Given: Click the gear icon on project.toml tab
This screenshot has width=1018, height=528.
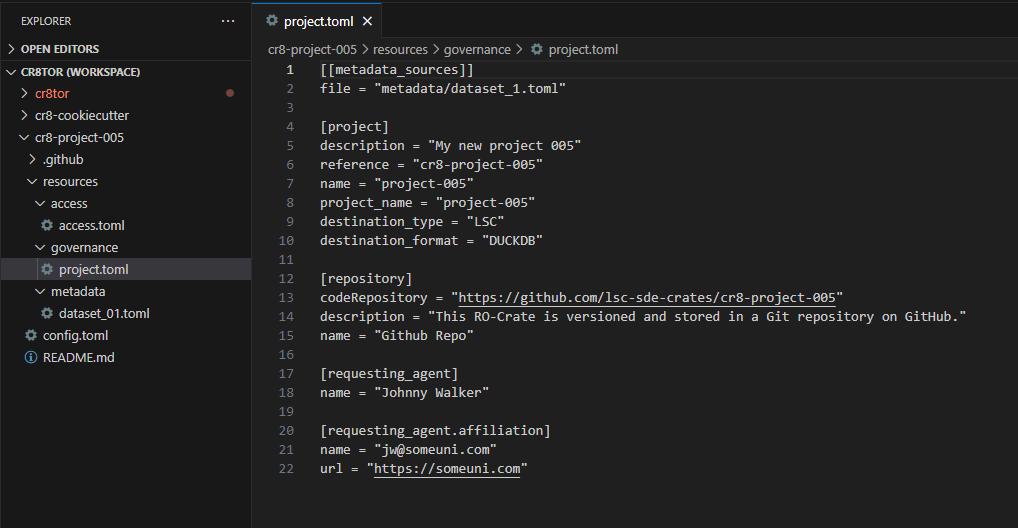Looking at the screenshot, I should (272, 21).
